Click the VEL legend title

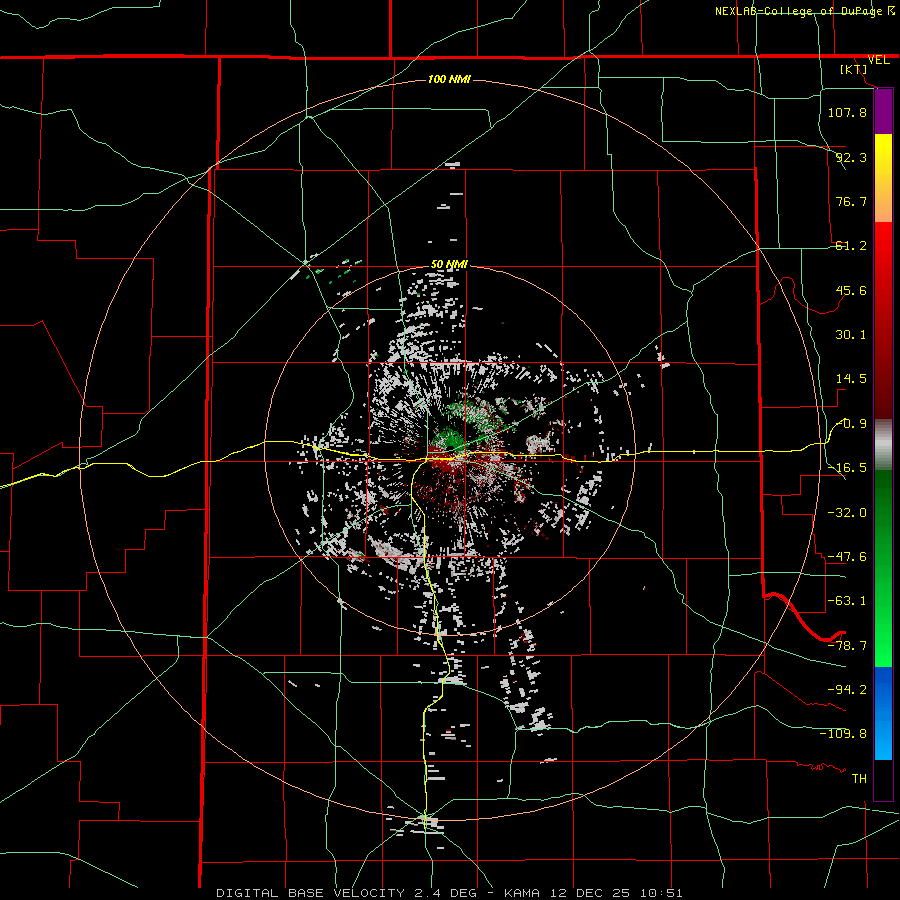tap(878, 60)
